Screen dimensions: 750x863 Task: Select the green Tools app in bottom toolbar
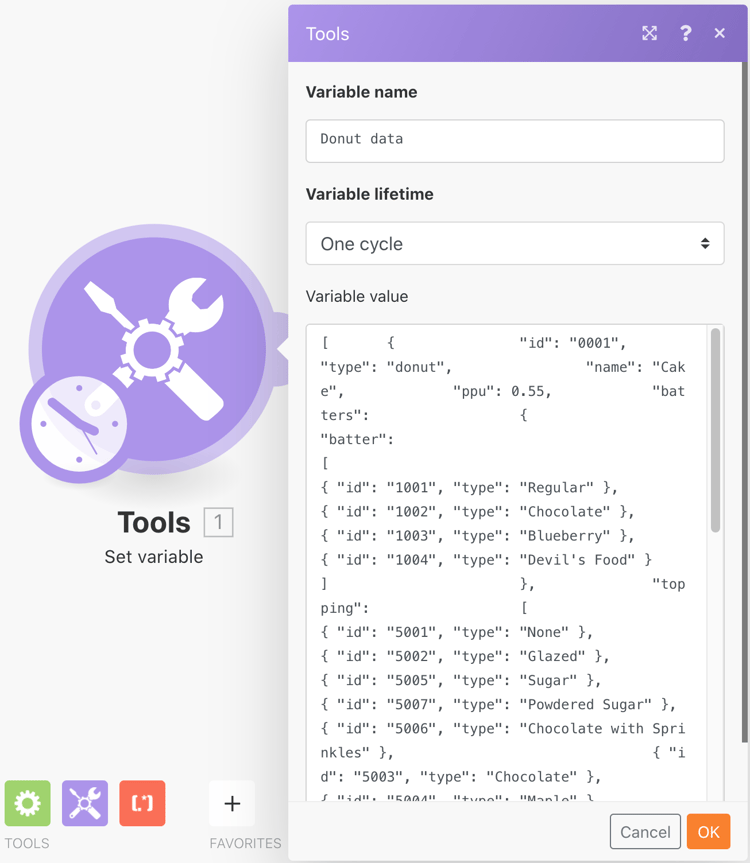pyautogui.click(x=27, y=803)
